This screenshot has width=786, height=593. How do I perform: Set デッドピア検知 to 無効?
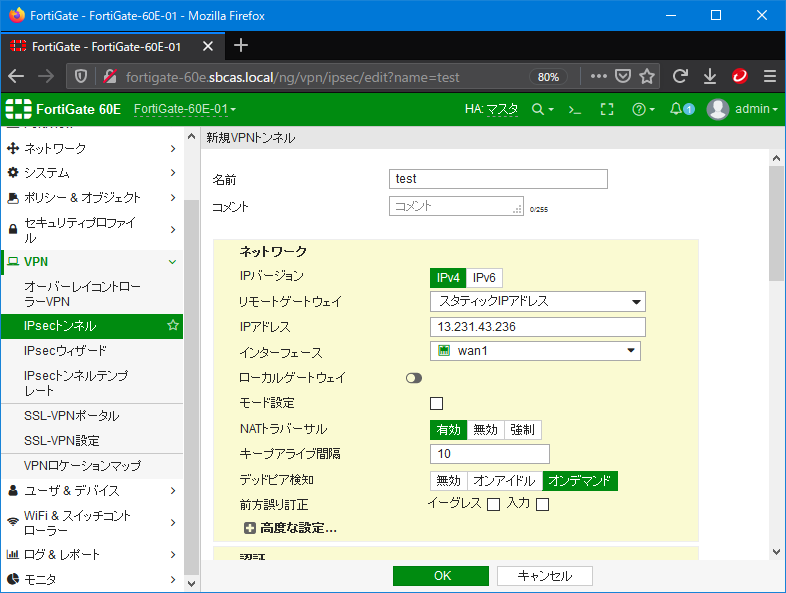click(x=449, y=481)
